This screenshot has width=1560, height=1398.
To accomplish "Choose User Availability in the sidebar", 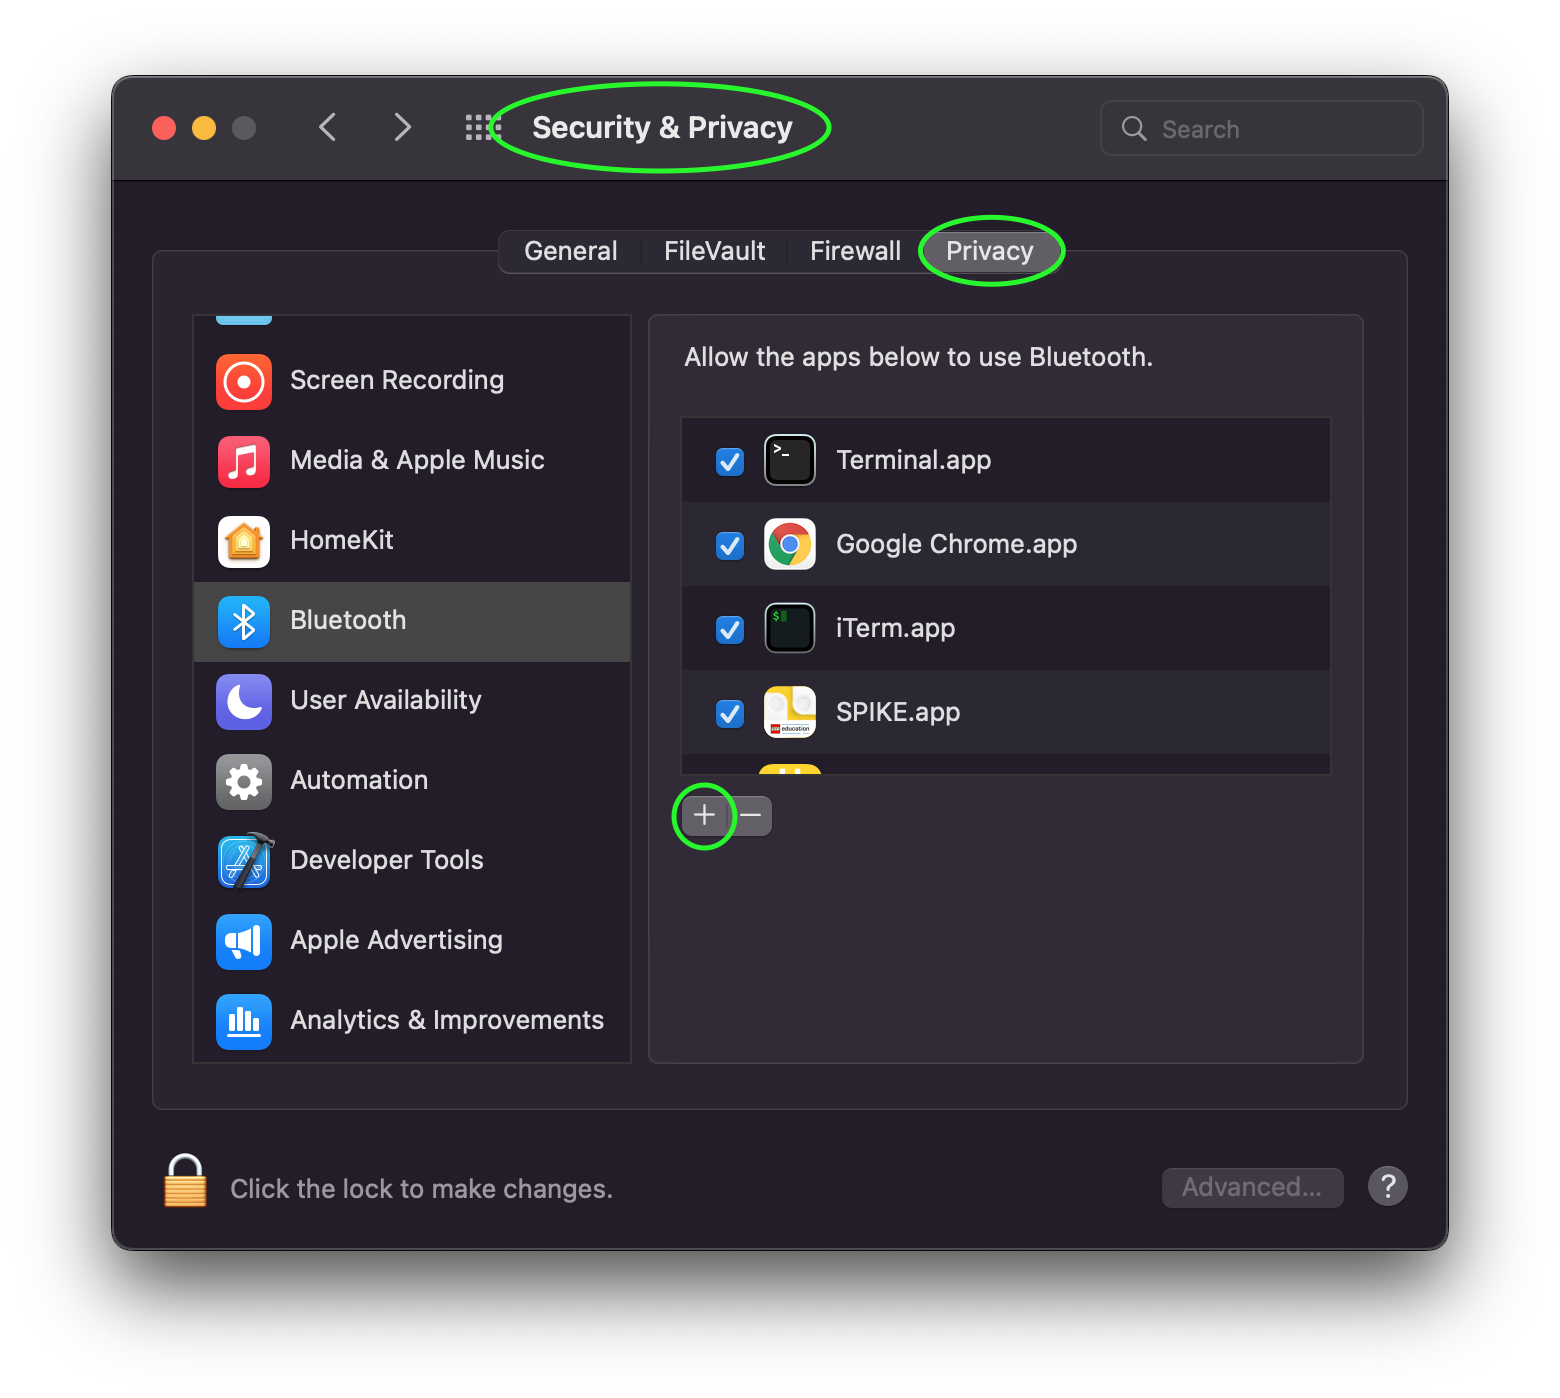I will tap(411, 701).
